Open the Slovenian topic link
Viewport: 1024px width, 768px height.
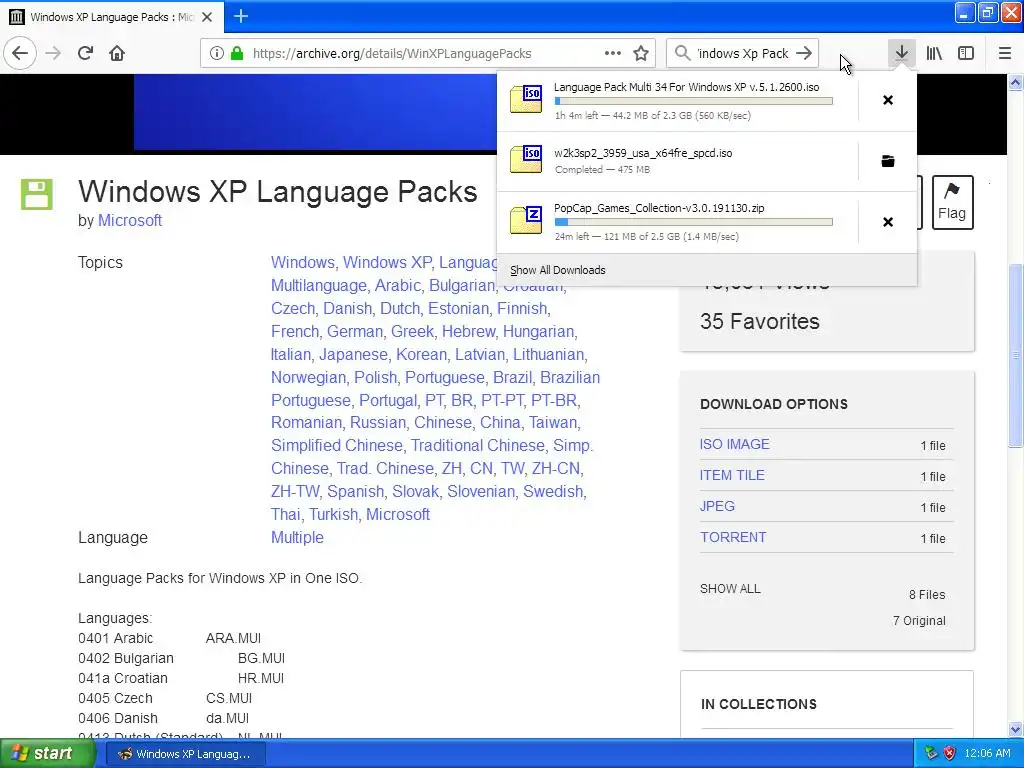[x=481, y=491]
